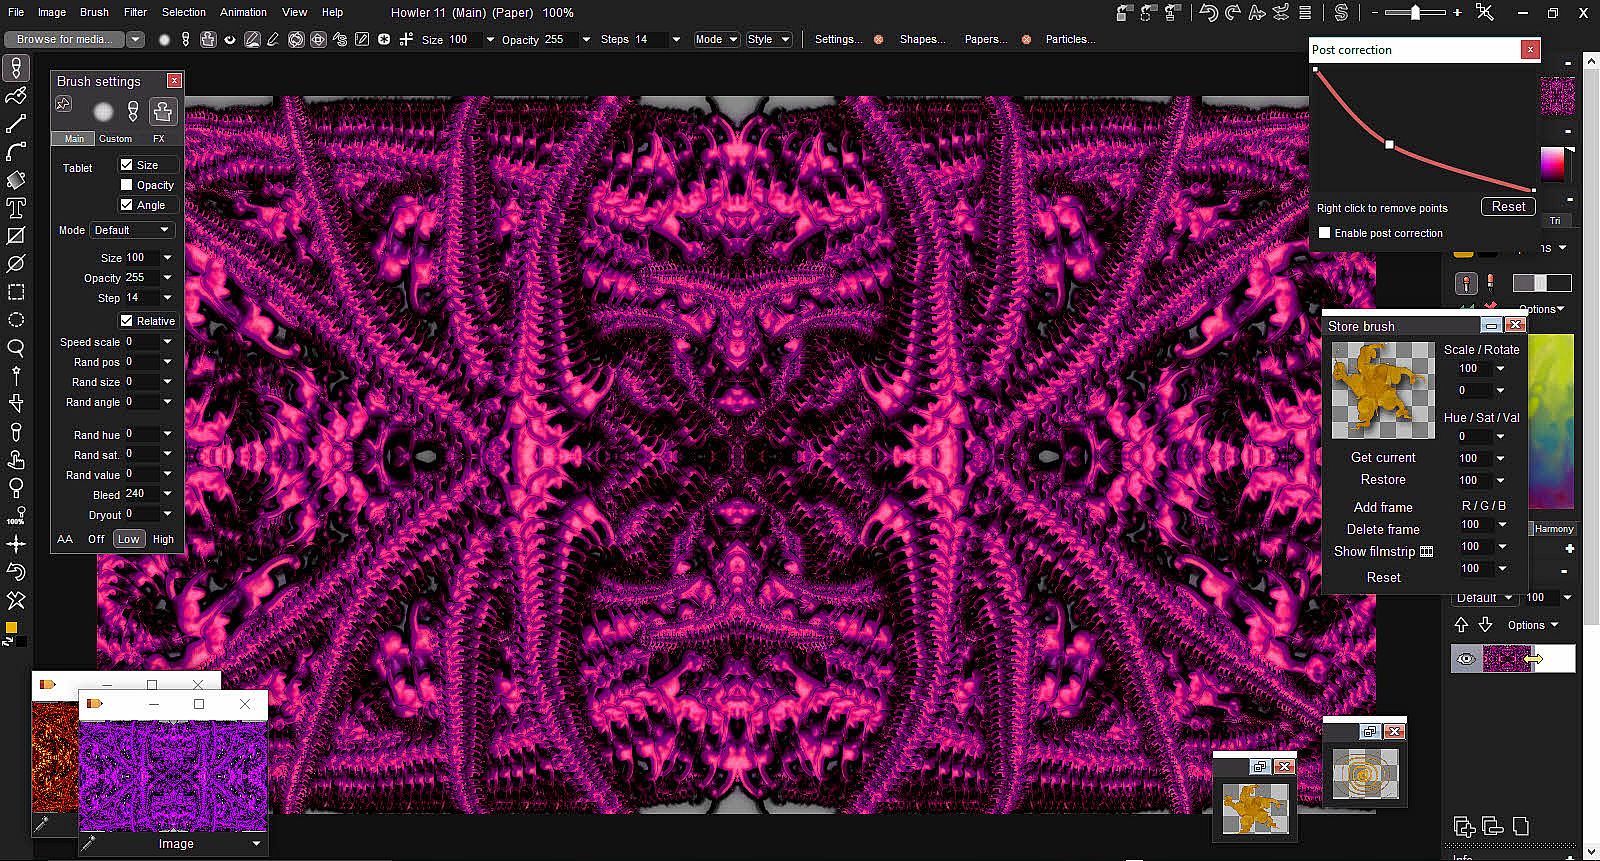Move layer up with the up arrow
Image resolution: width=1600 pixels, height=861 pixels.
click(1461, 625)
